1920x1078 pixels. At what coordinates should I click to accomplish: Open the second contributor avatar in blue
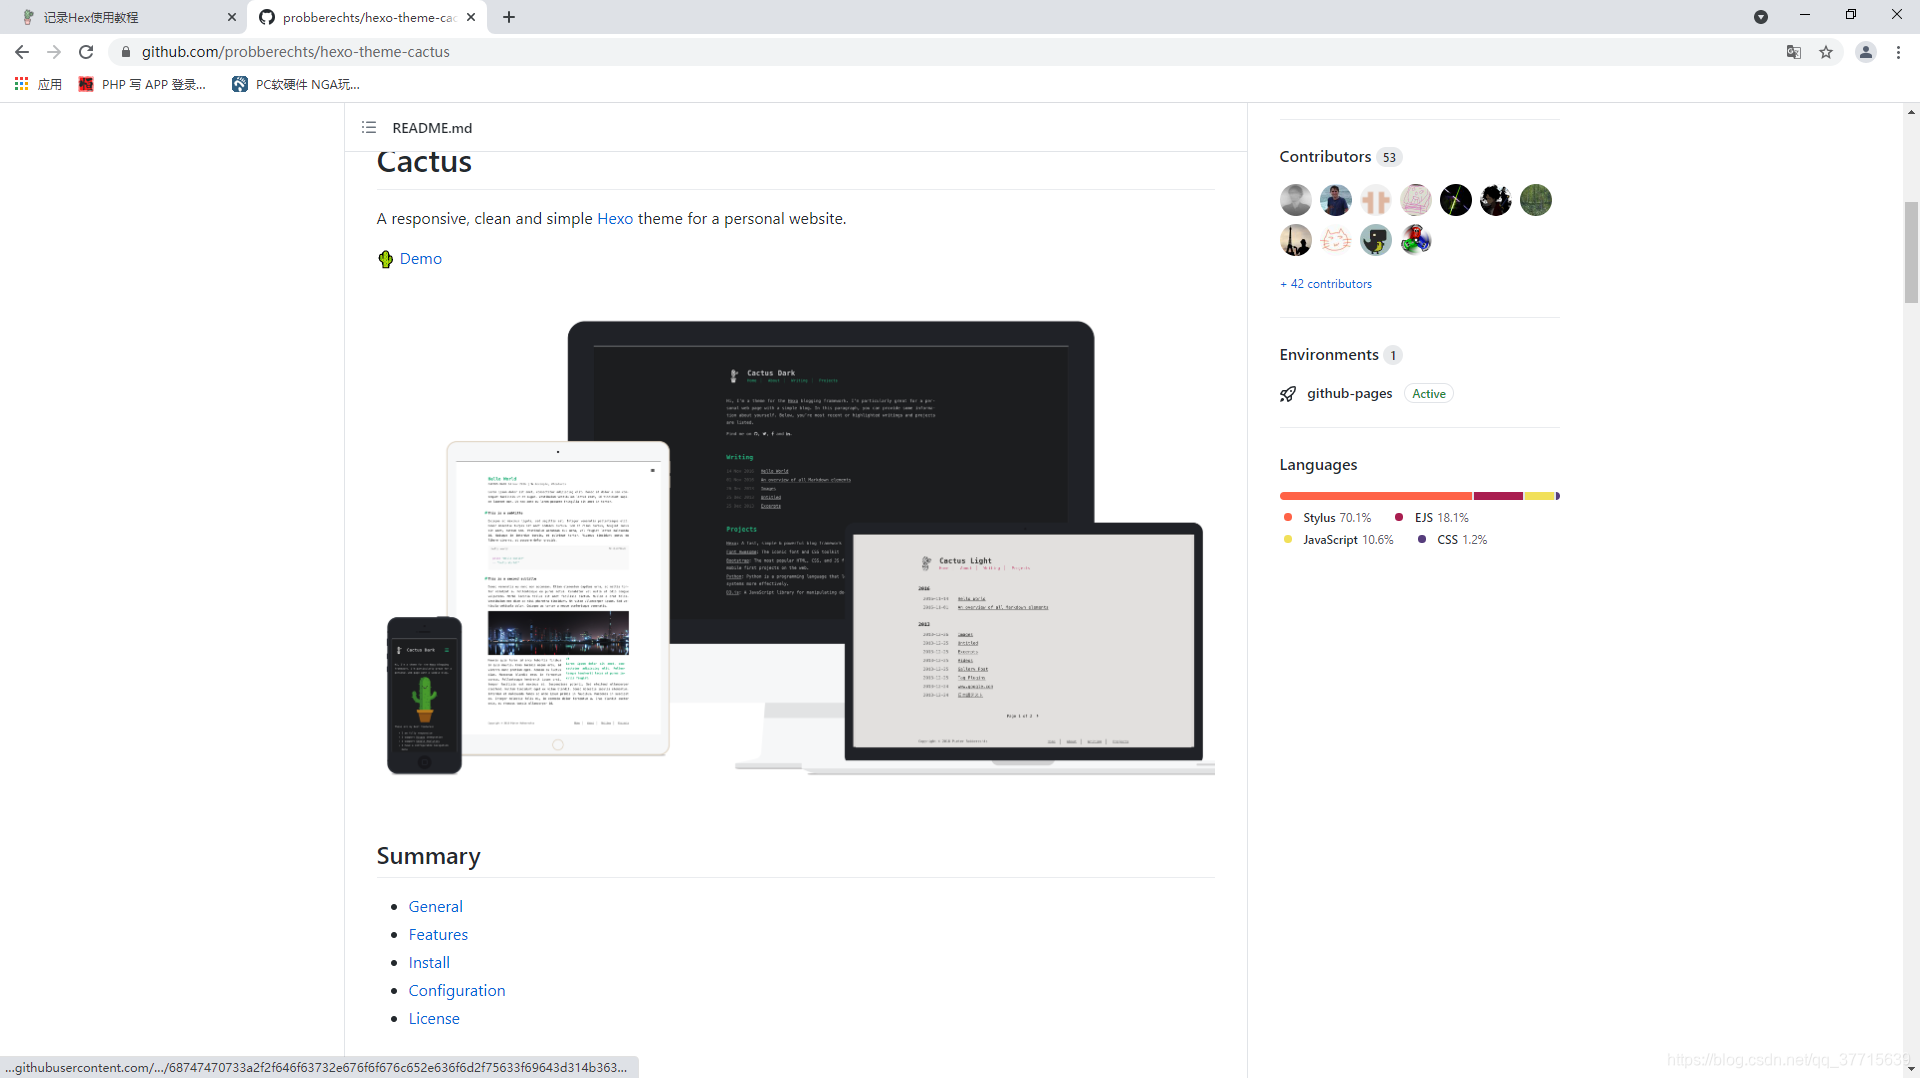pos(1336,200)
